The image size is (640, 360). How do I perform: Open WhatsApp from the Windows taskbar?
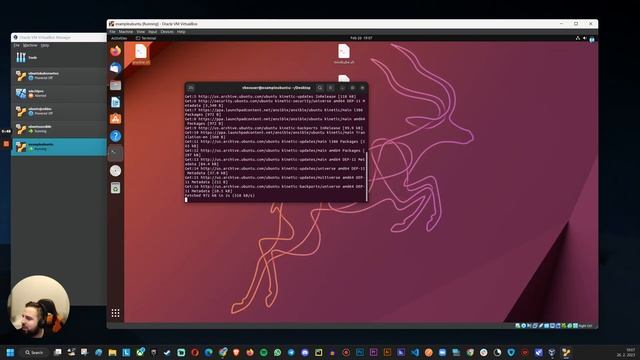(x=278, y=352)
